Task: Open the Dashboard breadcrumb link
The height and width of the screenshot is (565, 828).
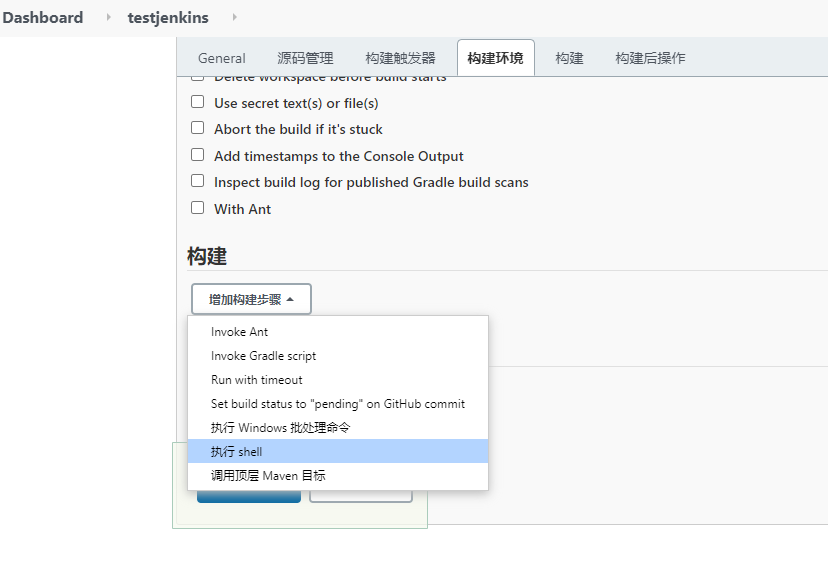Action: click(43, 17)
